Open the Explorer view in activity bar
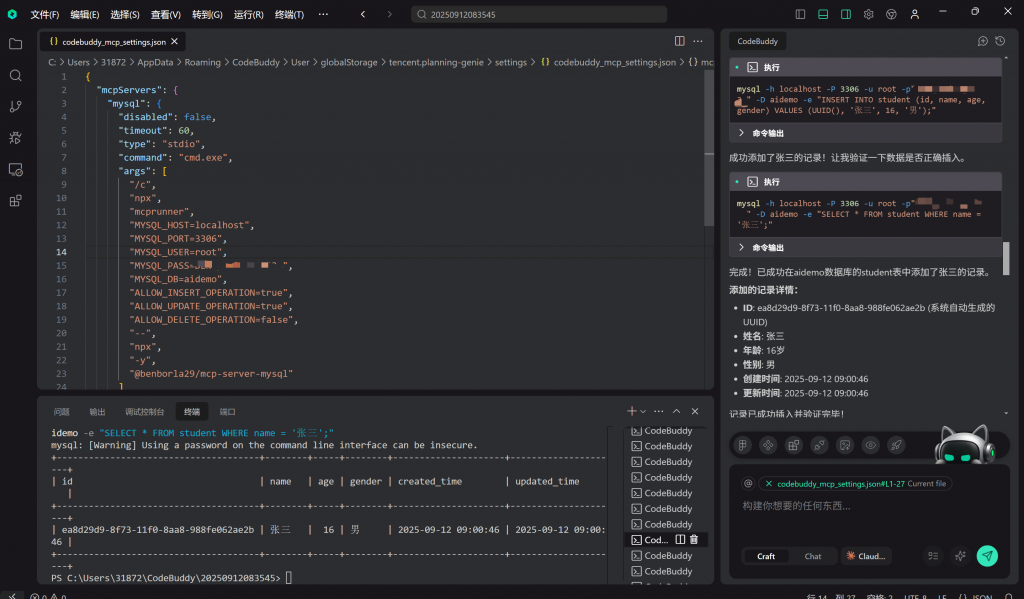The height and width of the screenshot is (599, 1024). 15,44
